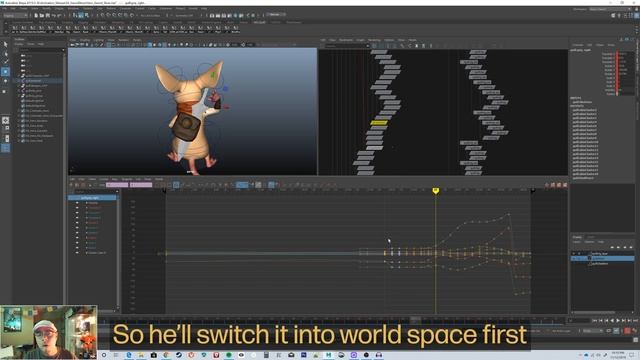
Task: Open the Render View window icon
Action: click(x=212, y=16)
